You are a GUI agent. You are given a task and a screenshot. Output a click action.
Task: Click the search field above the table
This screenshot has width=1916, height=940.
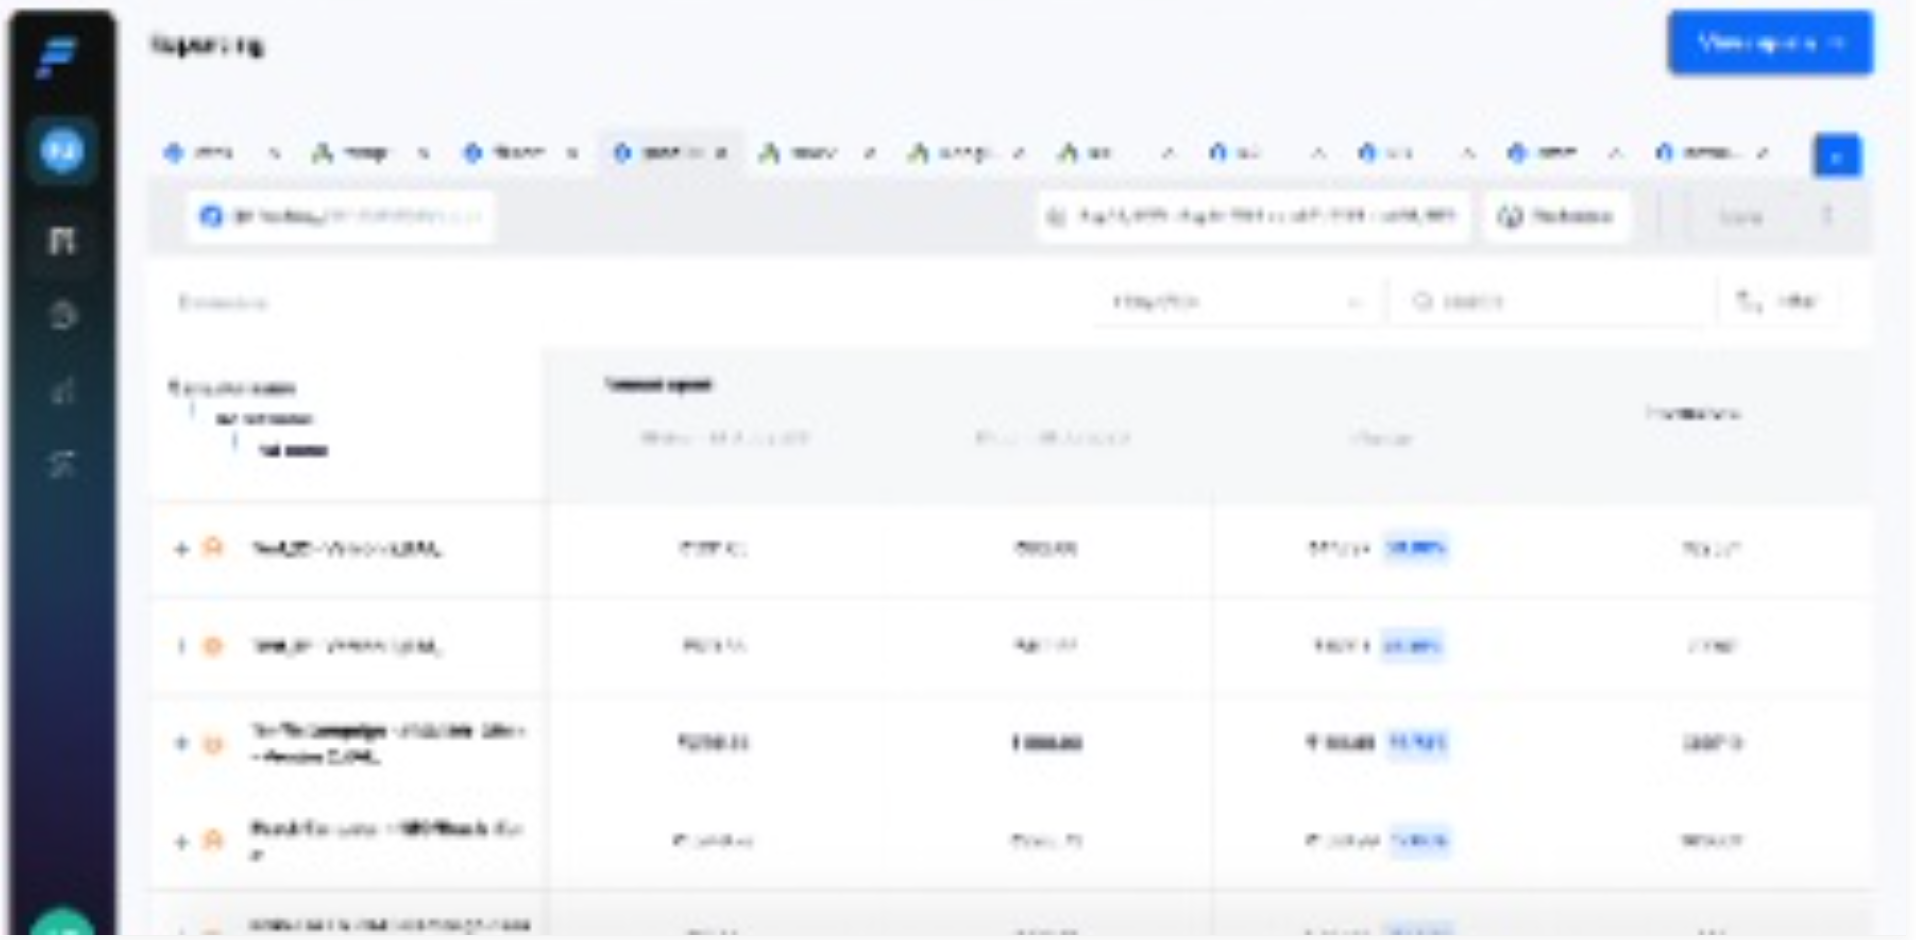(1550, 302)
